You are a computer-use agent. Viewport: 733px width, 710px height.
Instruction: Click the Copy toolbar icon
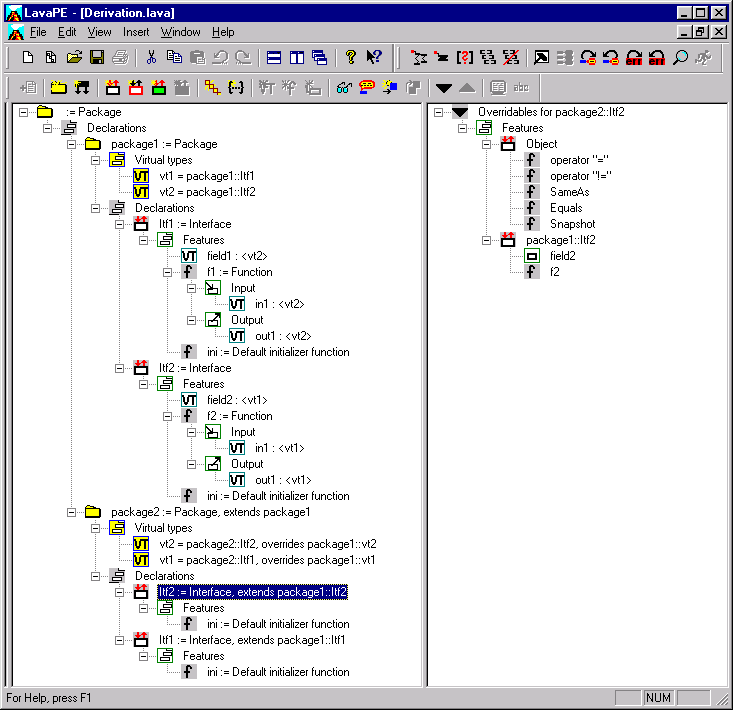[x=174, y=58]
